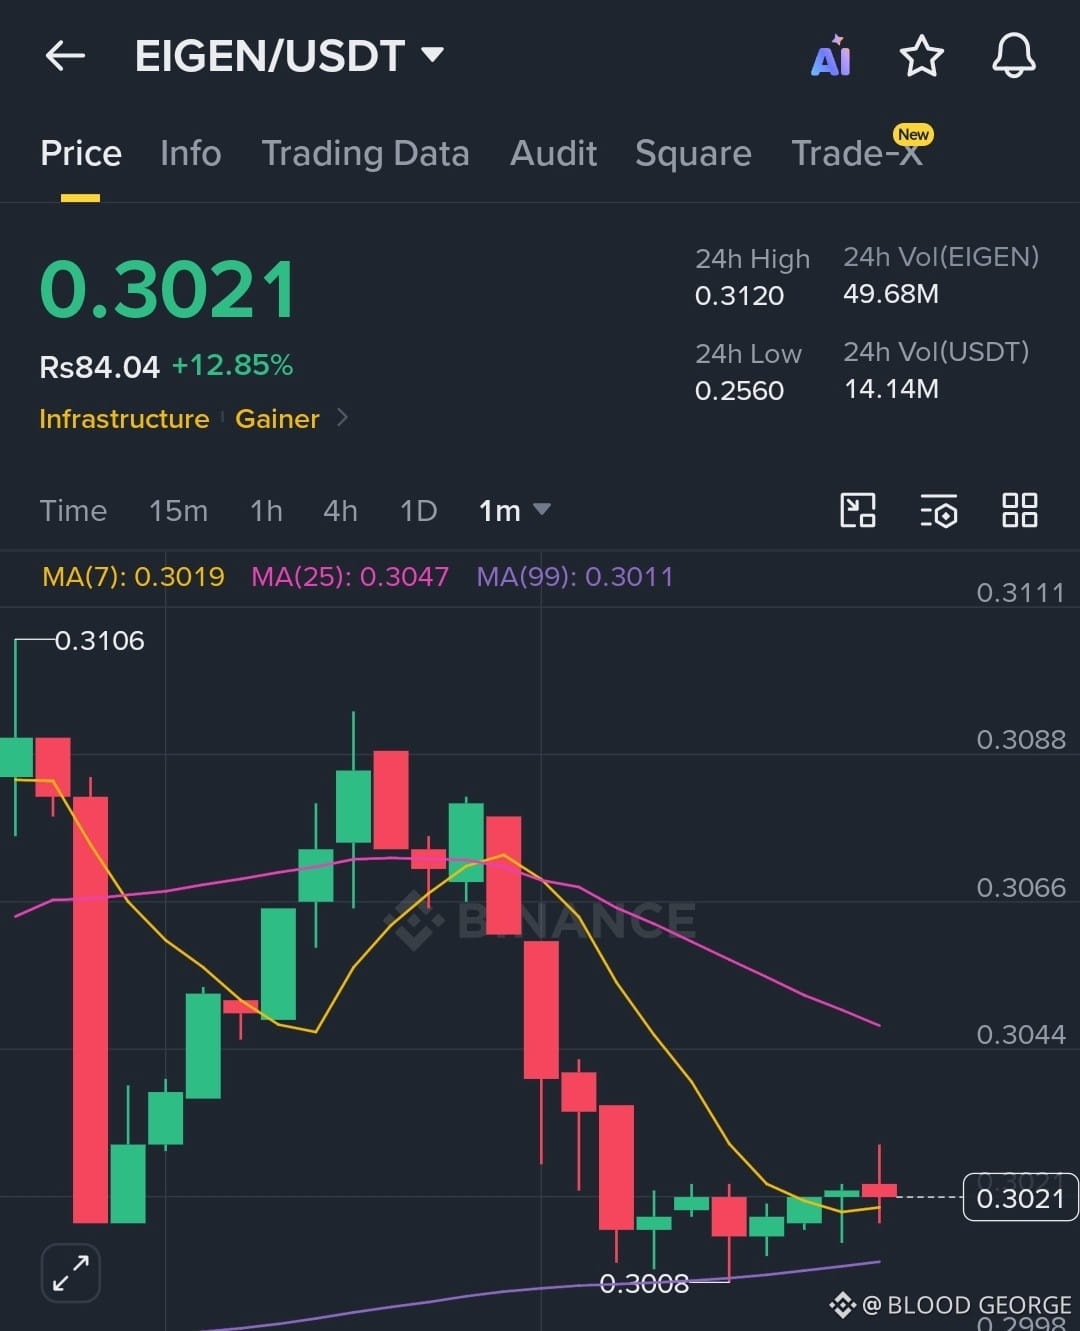Expand the Infrastructure Gainer tags chevron

342,417
